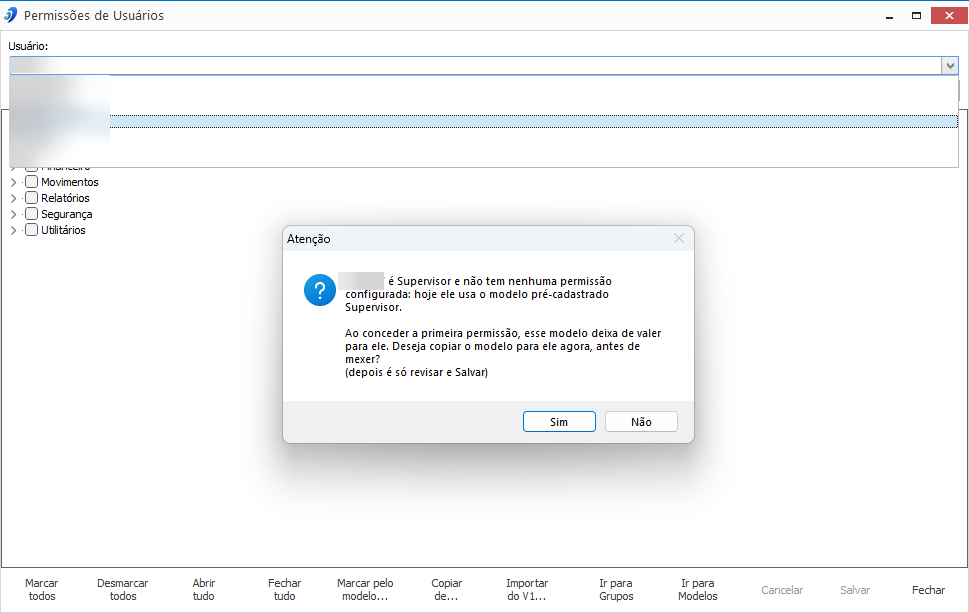This screenshot has height=613, width=969.
Task: Minimize the Permissões de Usuários window
Action: [x=889, y=15]
